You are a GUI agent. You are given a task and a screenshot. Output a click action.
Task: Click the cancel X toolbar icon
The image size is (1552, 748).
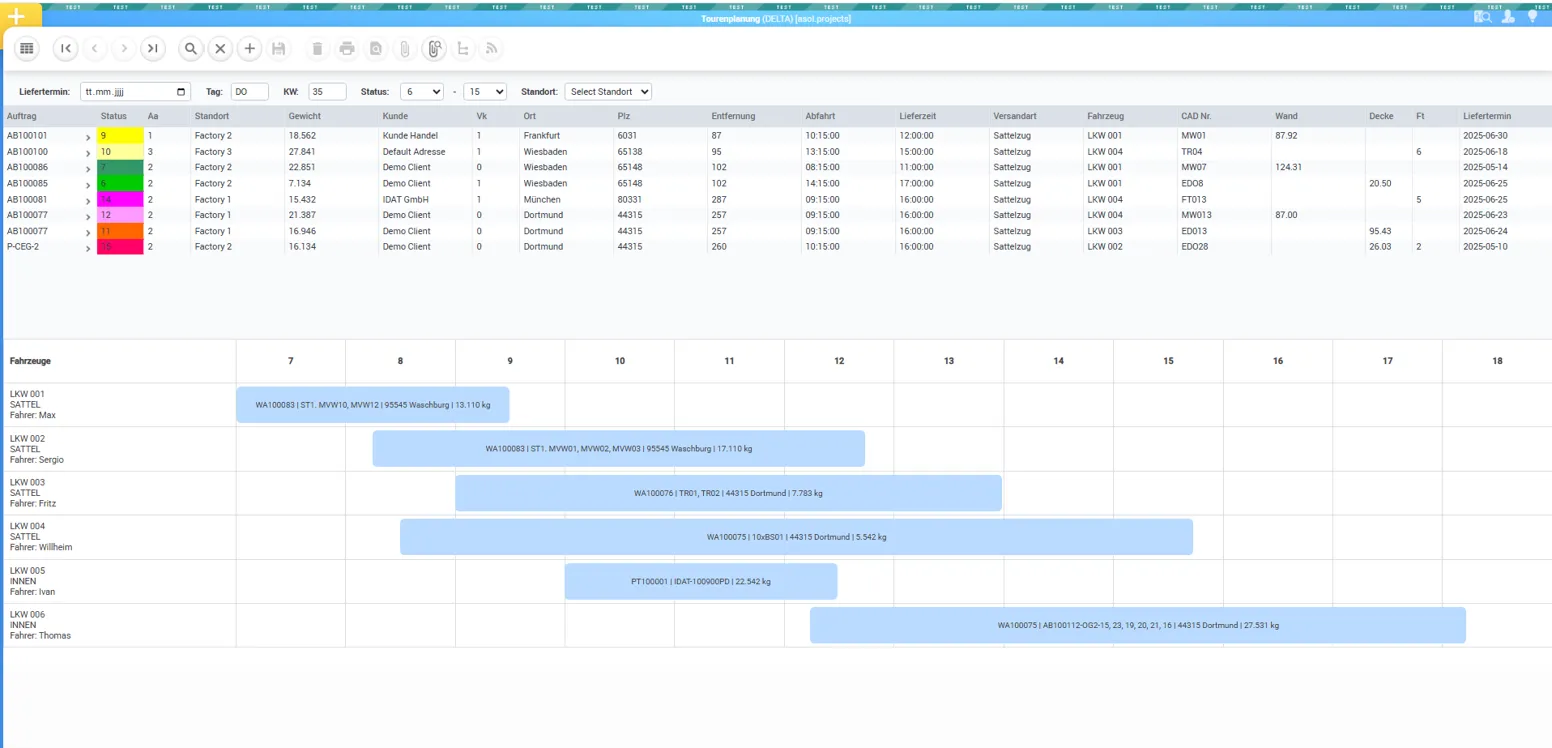[221, 48]
